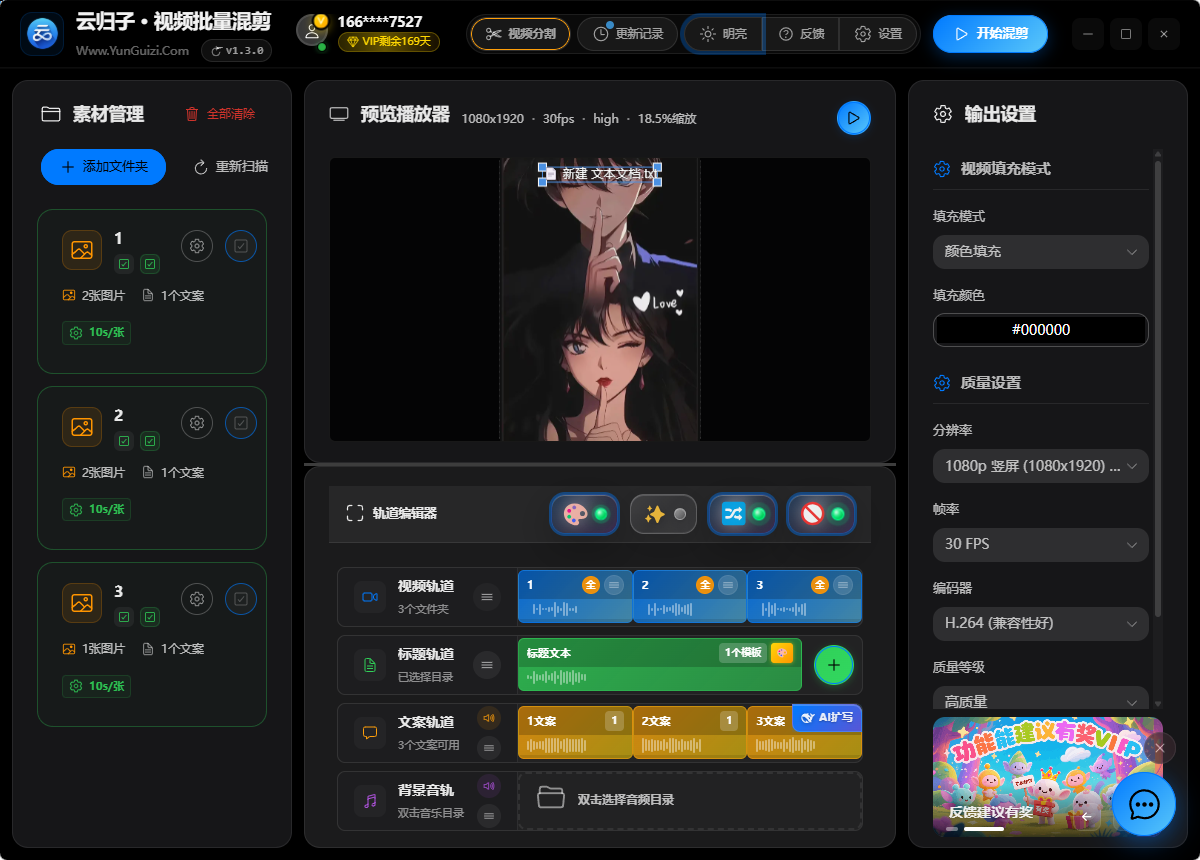Toggle sparkle effects switch in track editor
Viewport: 1200px width, 860px height.
[x=663, y=514]
